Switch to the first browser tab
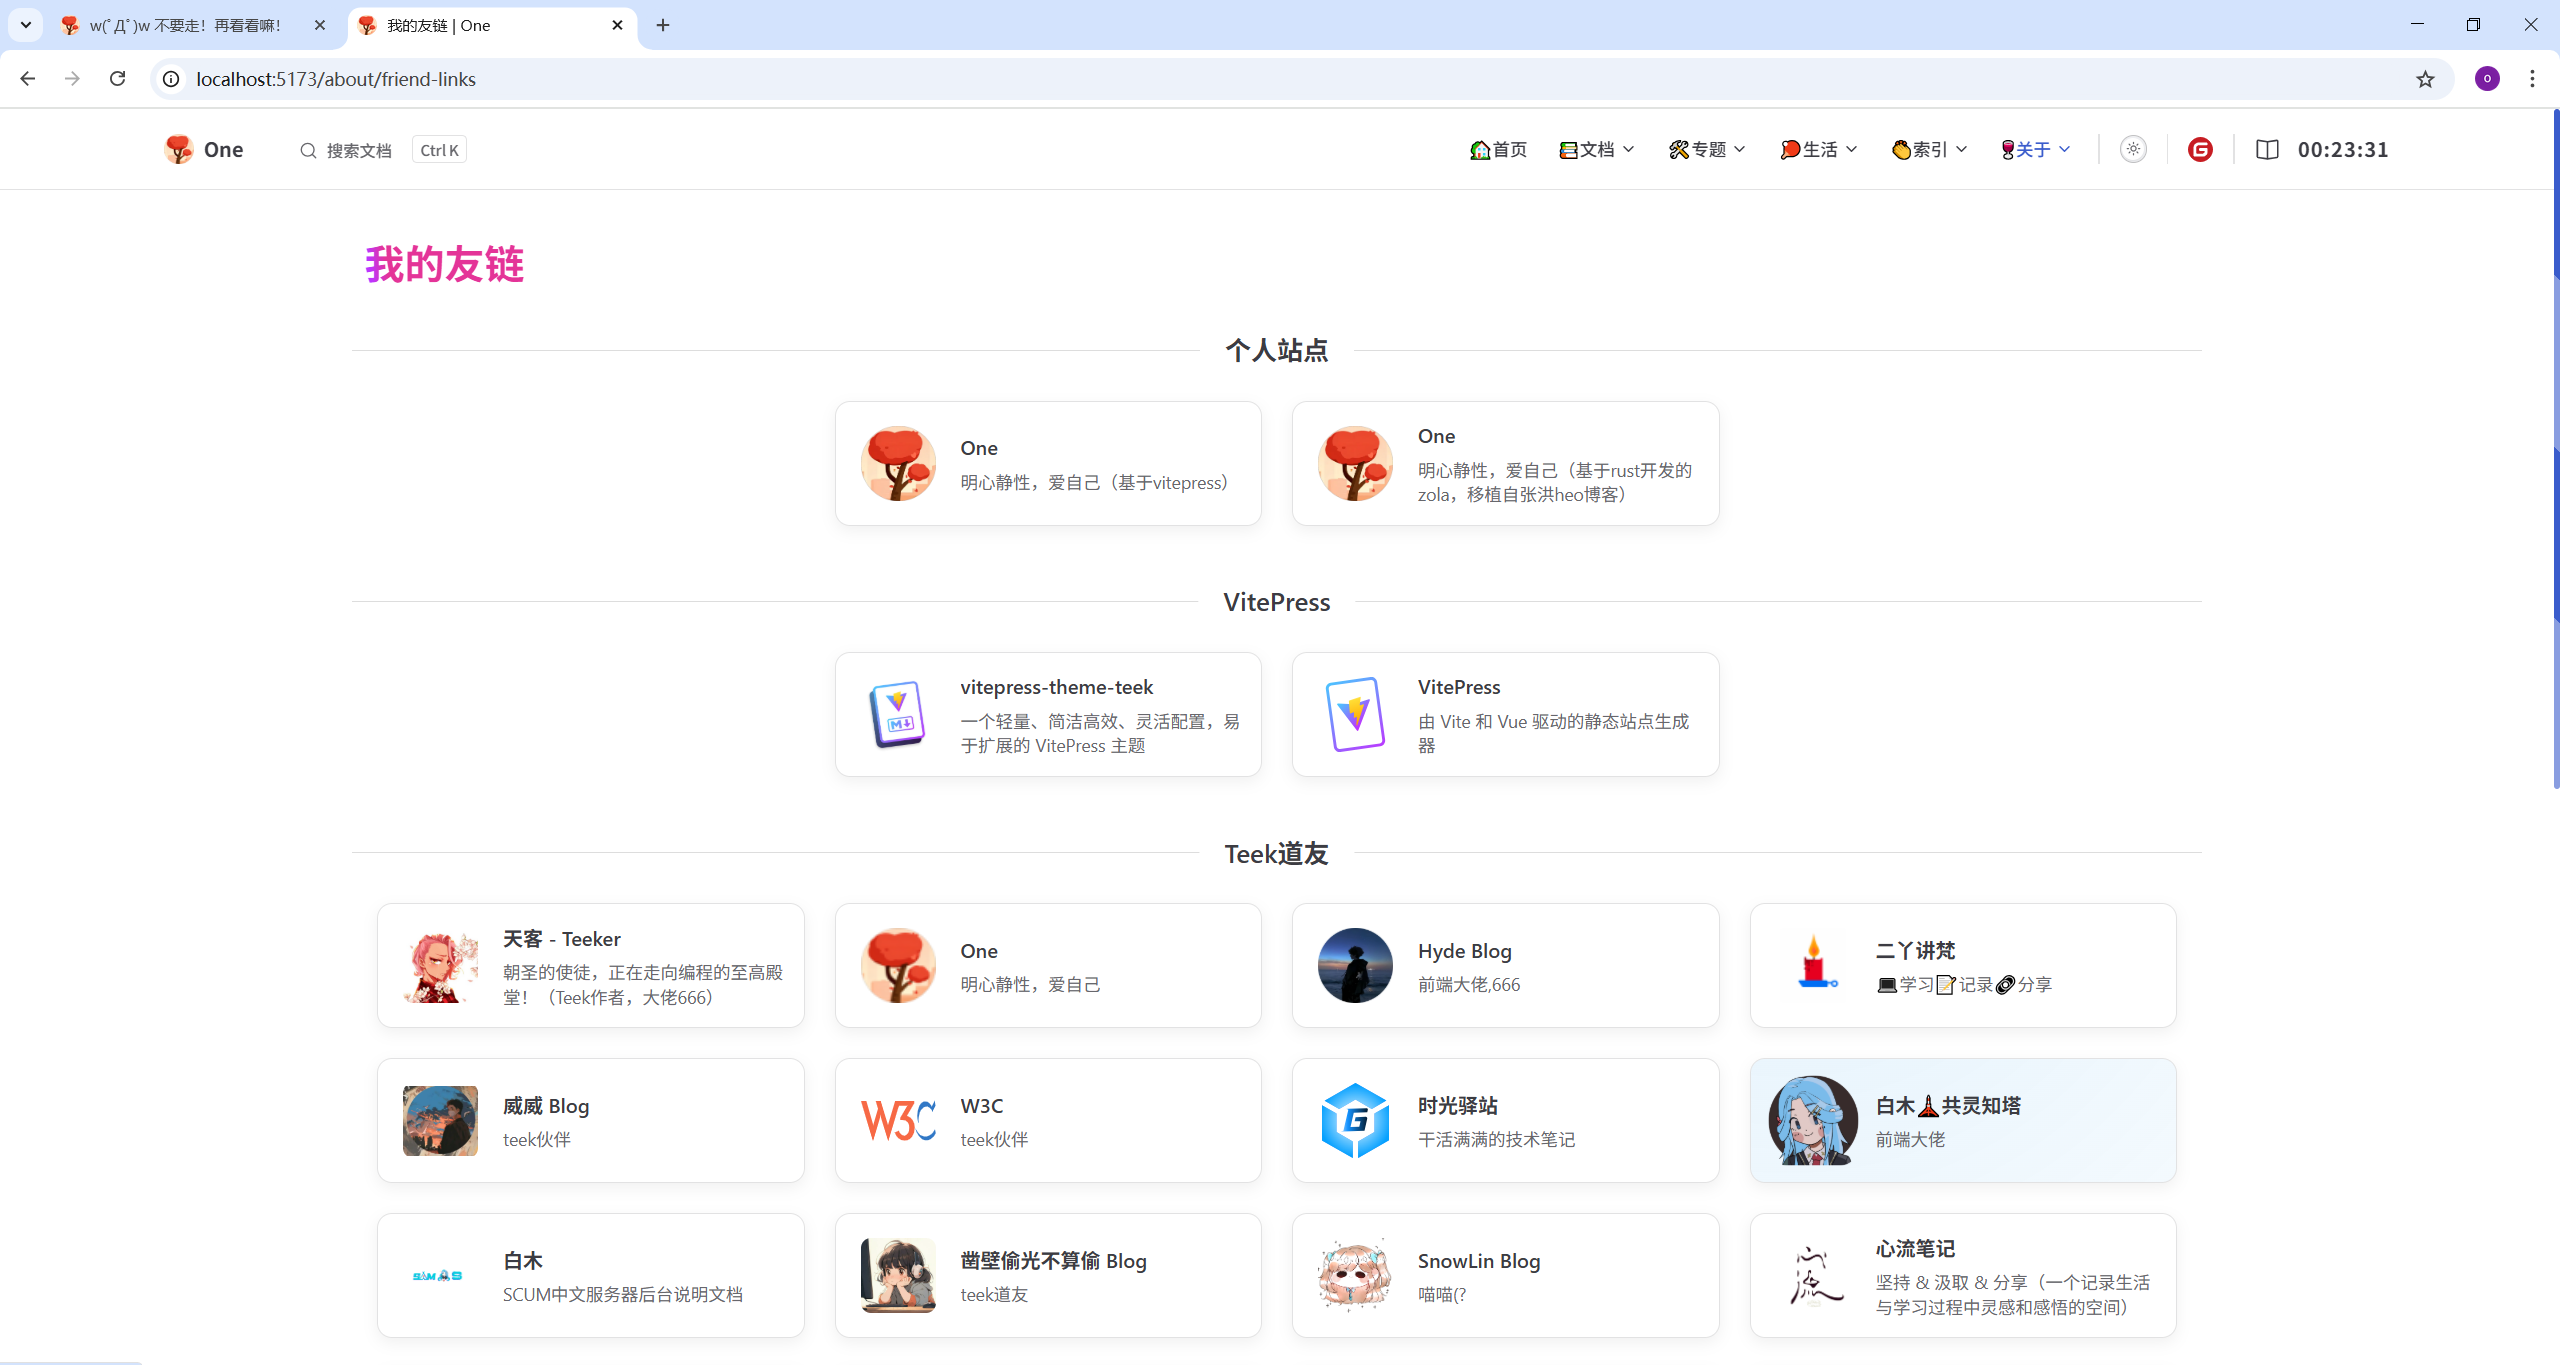2560x1365 pixels. click(x=185, y=25)
